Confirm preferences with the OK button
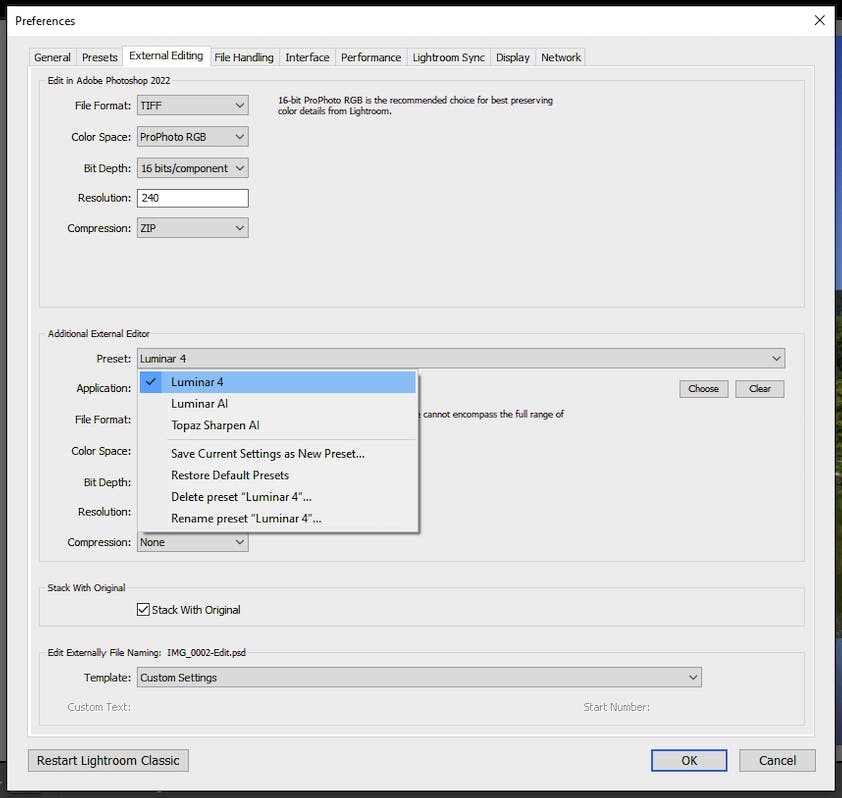 click(689, 760)
